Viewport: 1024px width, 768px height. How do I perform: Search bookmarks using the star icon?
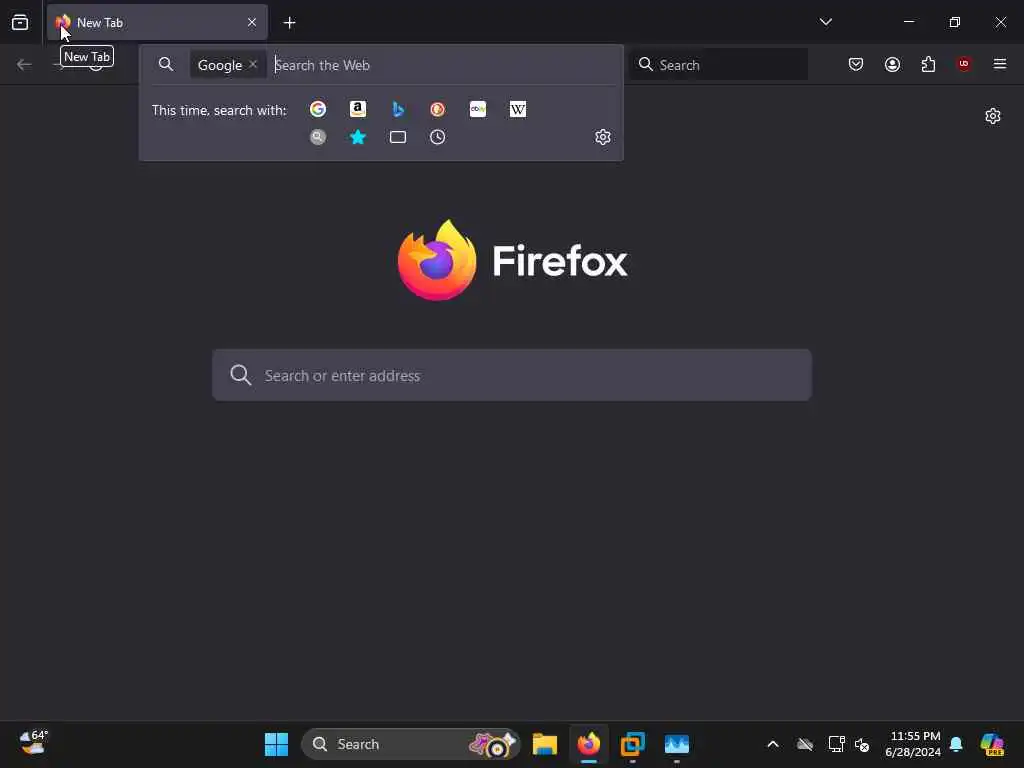coord(358,137)
